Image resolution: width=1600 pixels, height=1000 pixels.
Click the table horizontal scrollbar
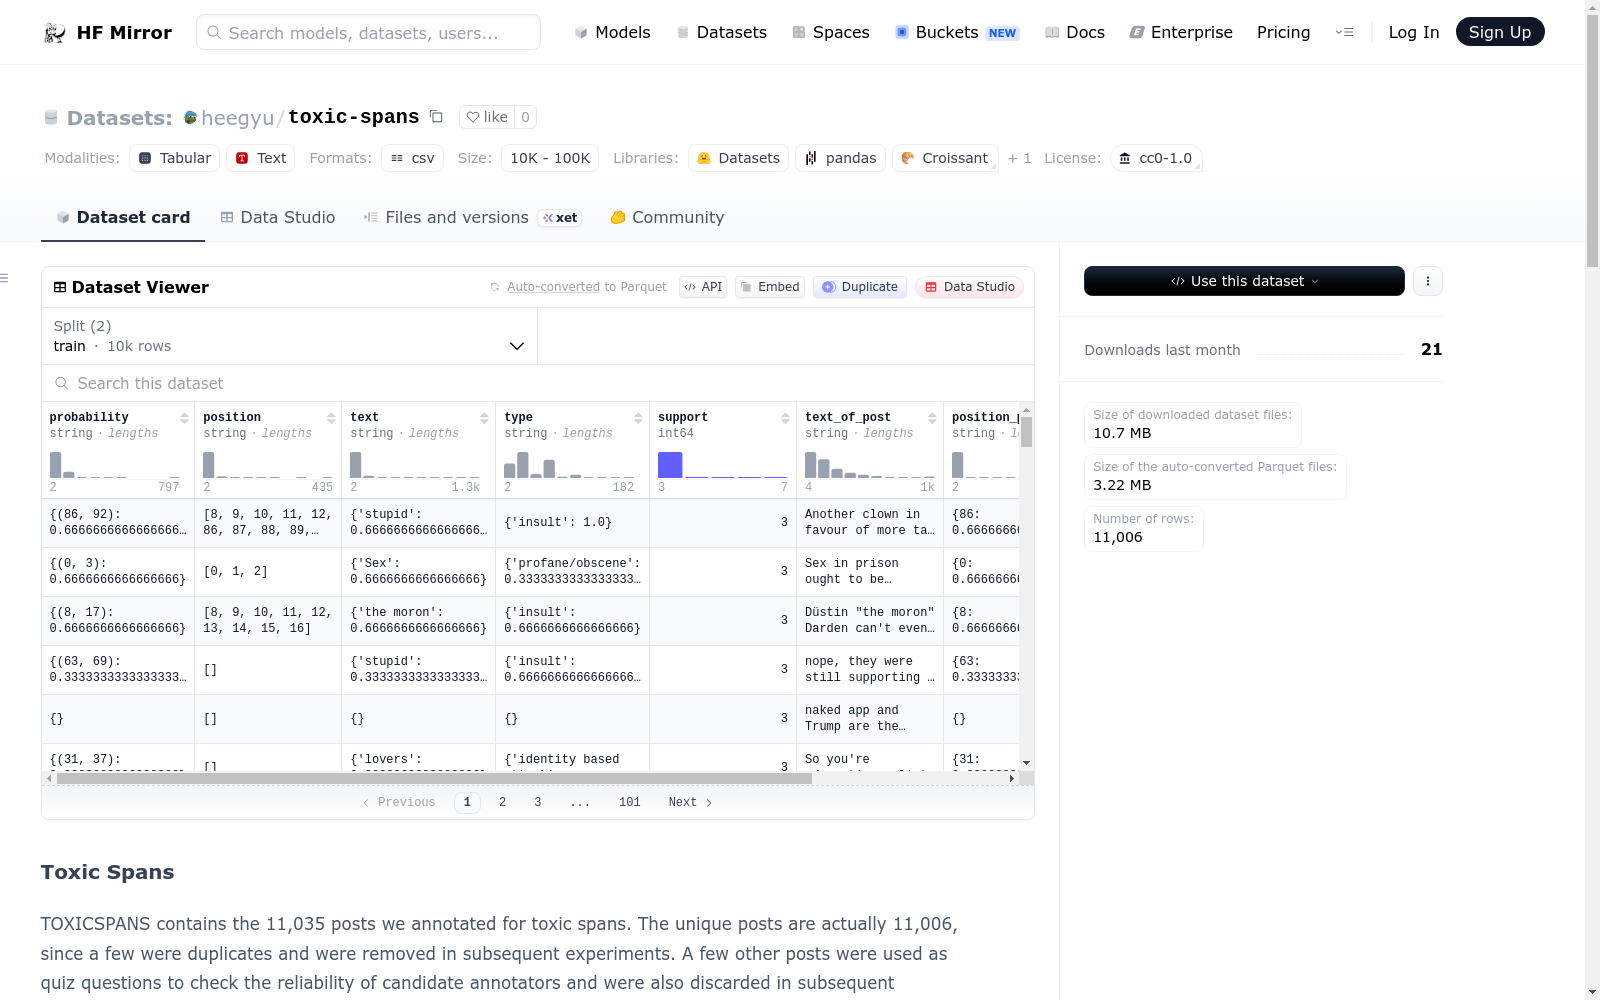(434, 778)
